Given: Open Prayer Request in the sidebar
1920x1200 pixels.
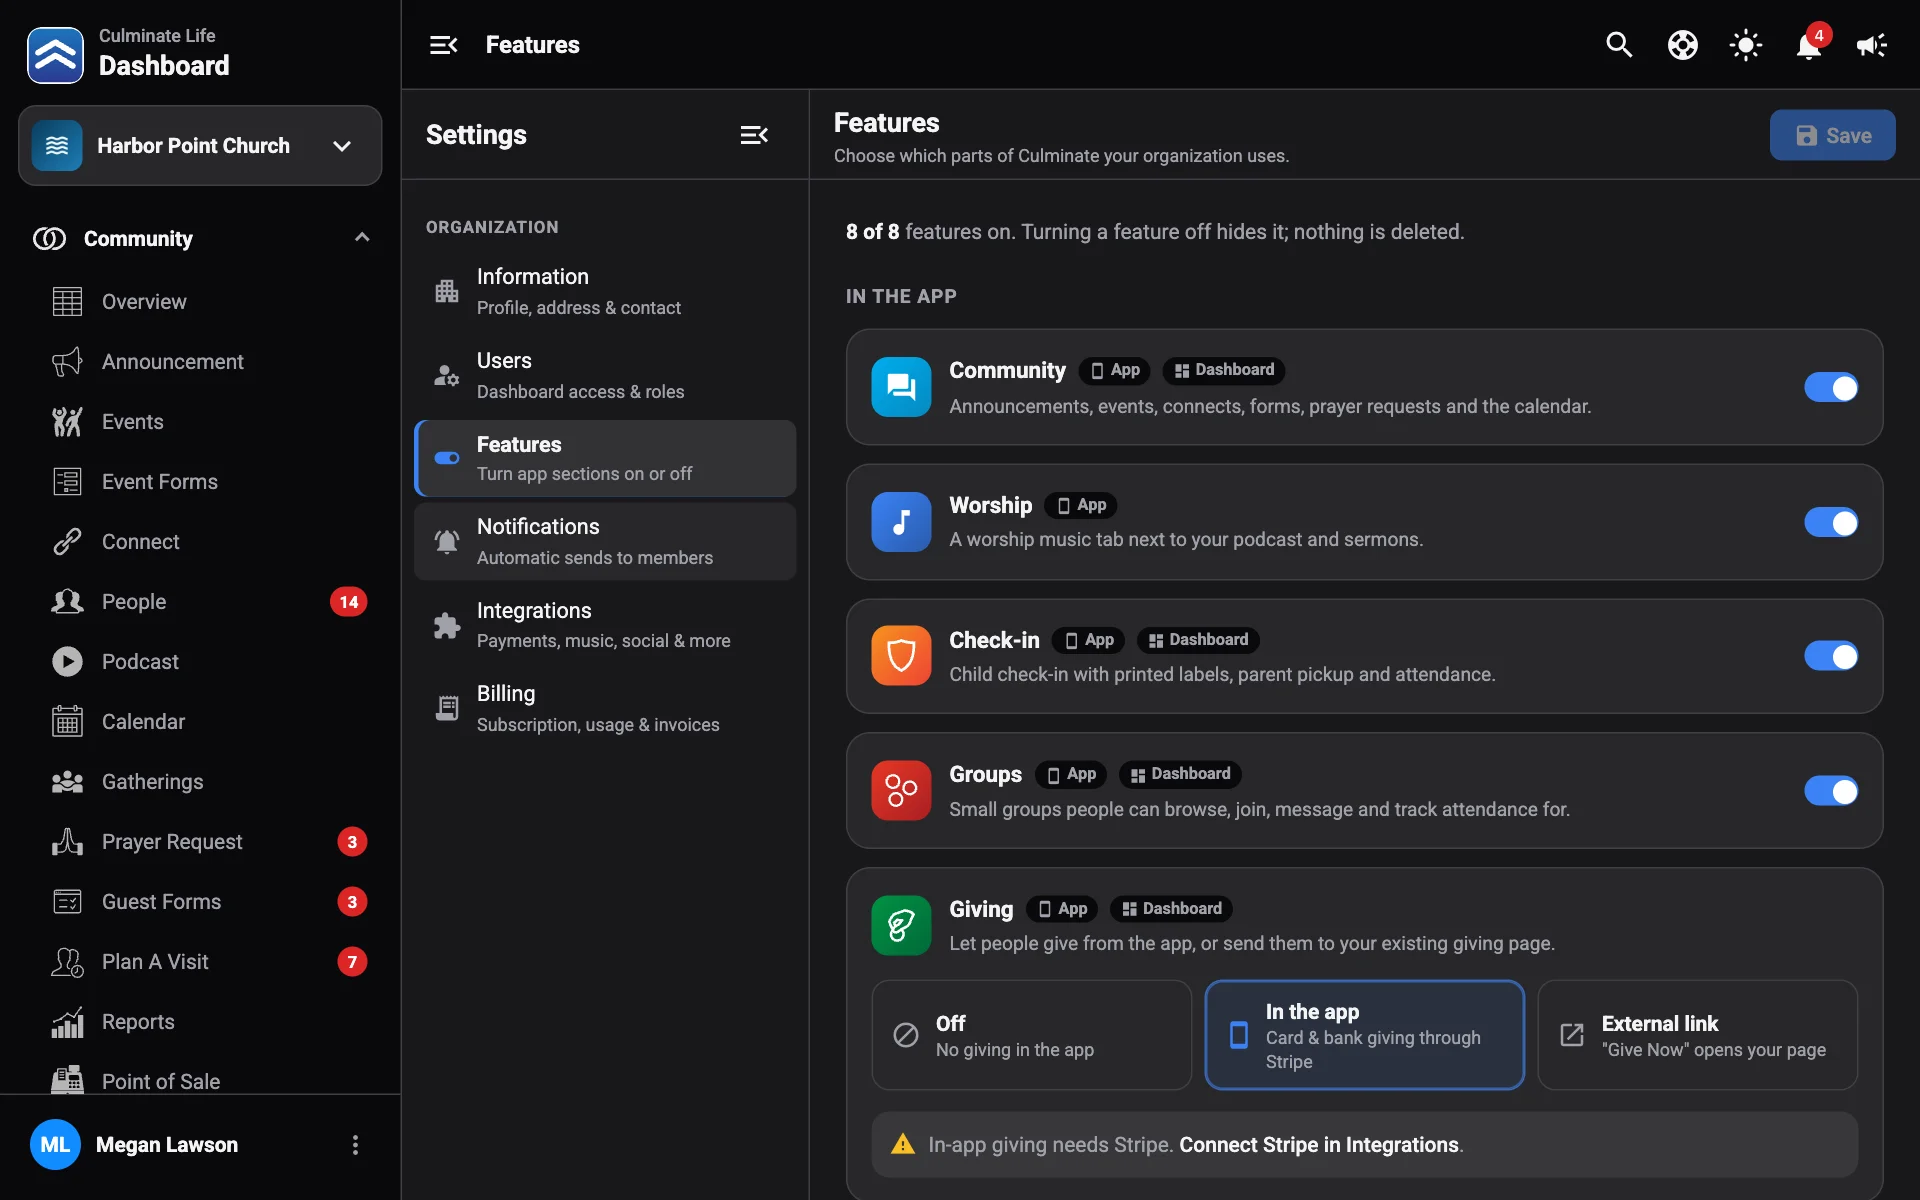Looking at the screenshot, I should (x=200, y=842).
